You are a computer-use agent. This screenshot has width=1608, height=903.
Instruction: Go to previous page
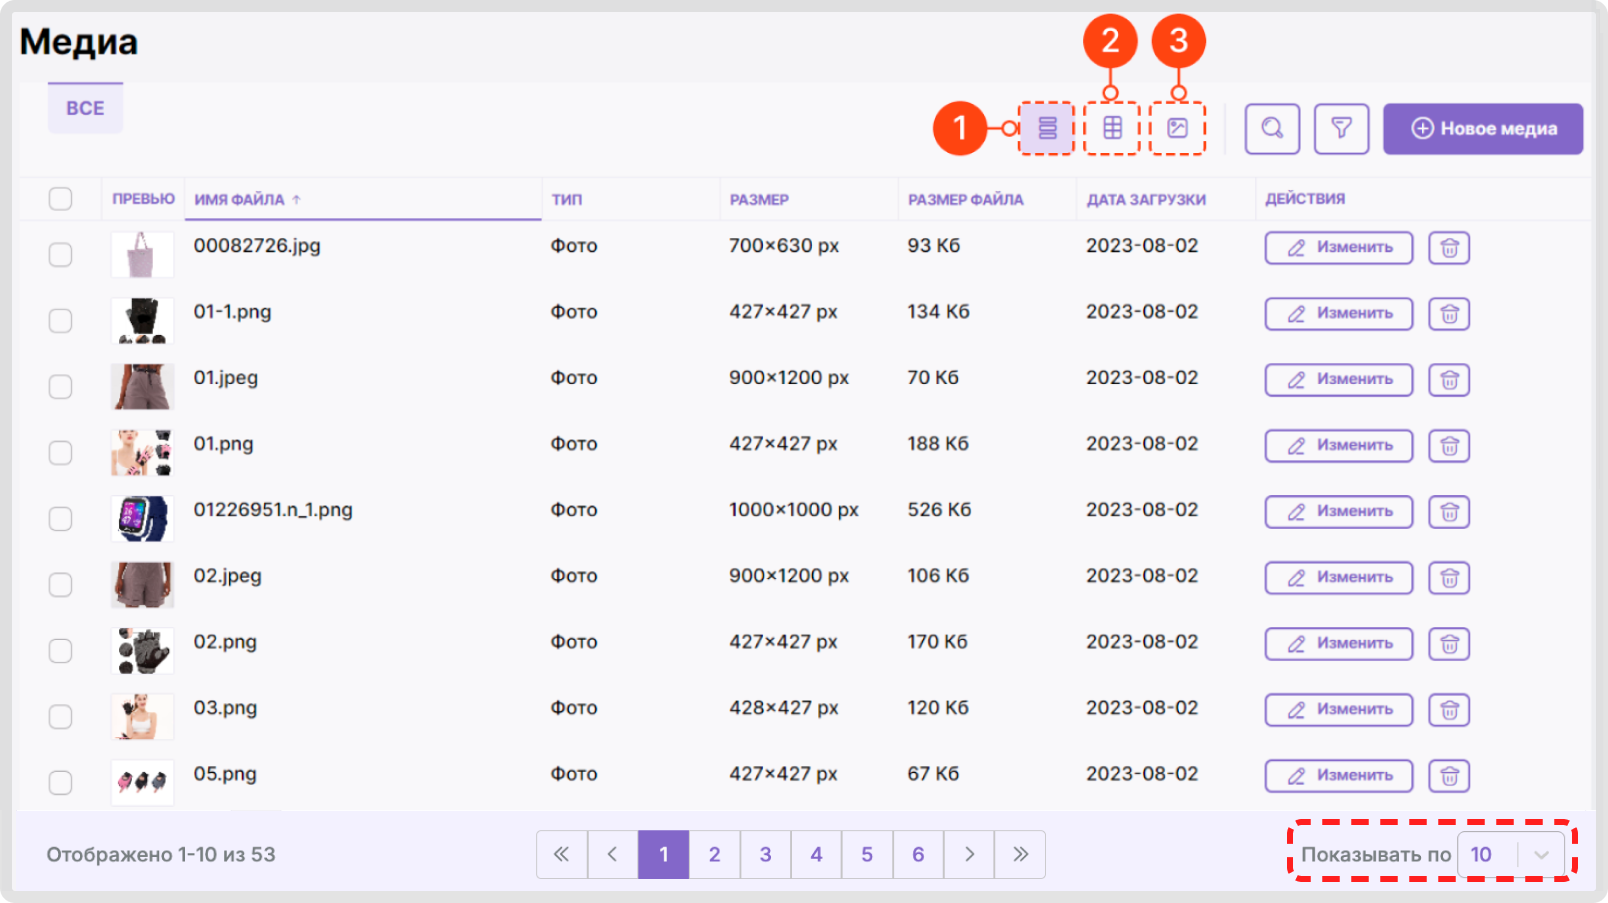click(x=613, y=854)
